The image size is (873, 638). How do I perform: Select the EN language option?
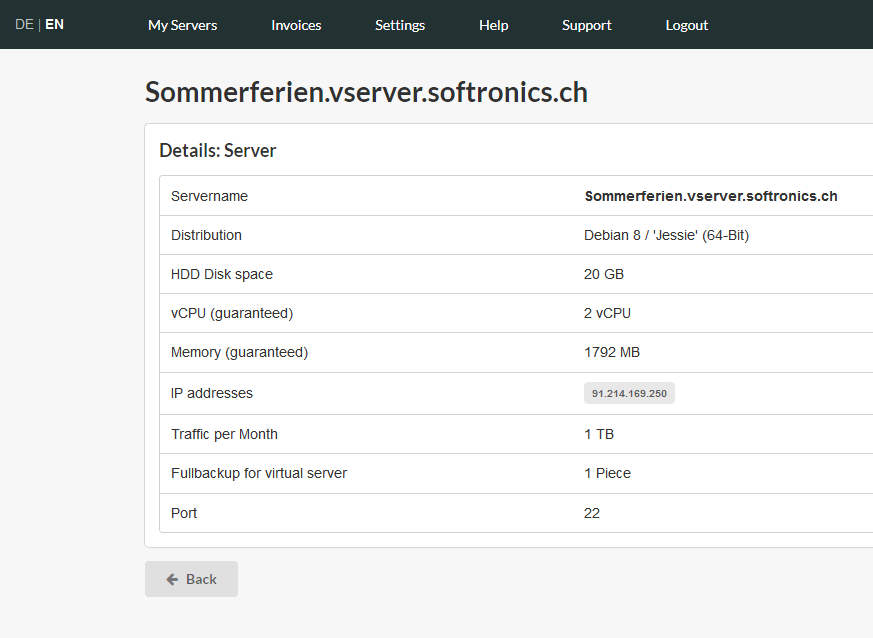click(54, 24)
